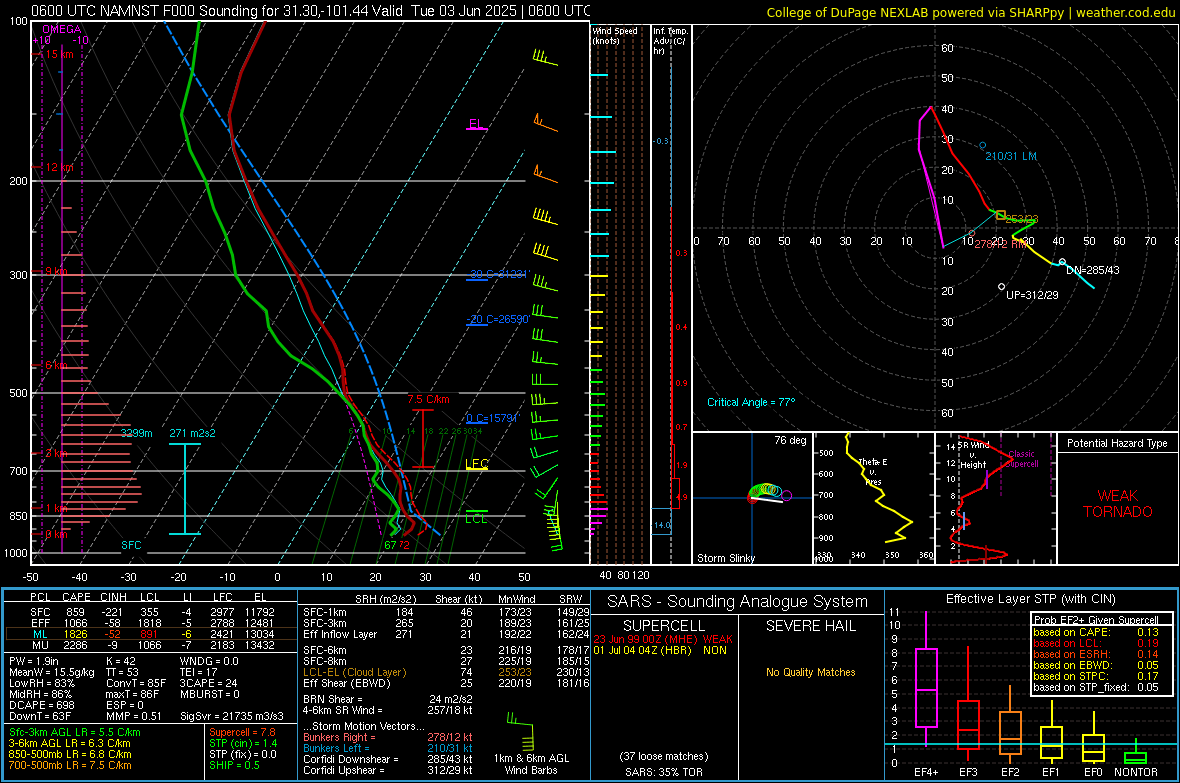Viewport: 1180px width, 783px height.
Task: Click the College of DuPage NEXLAB credit text
Action: [970, 12]
